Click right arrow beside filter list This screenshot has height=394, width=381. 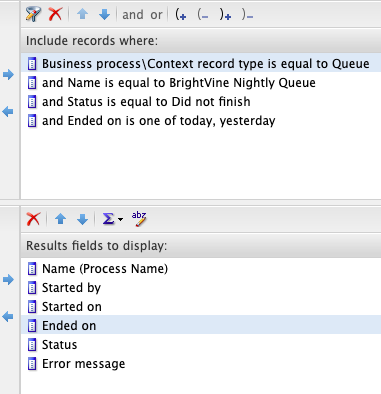click(x=8, y=74)
